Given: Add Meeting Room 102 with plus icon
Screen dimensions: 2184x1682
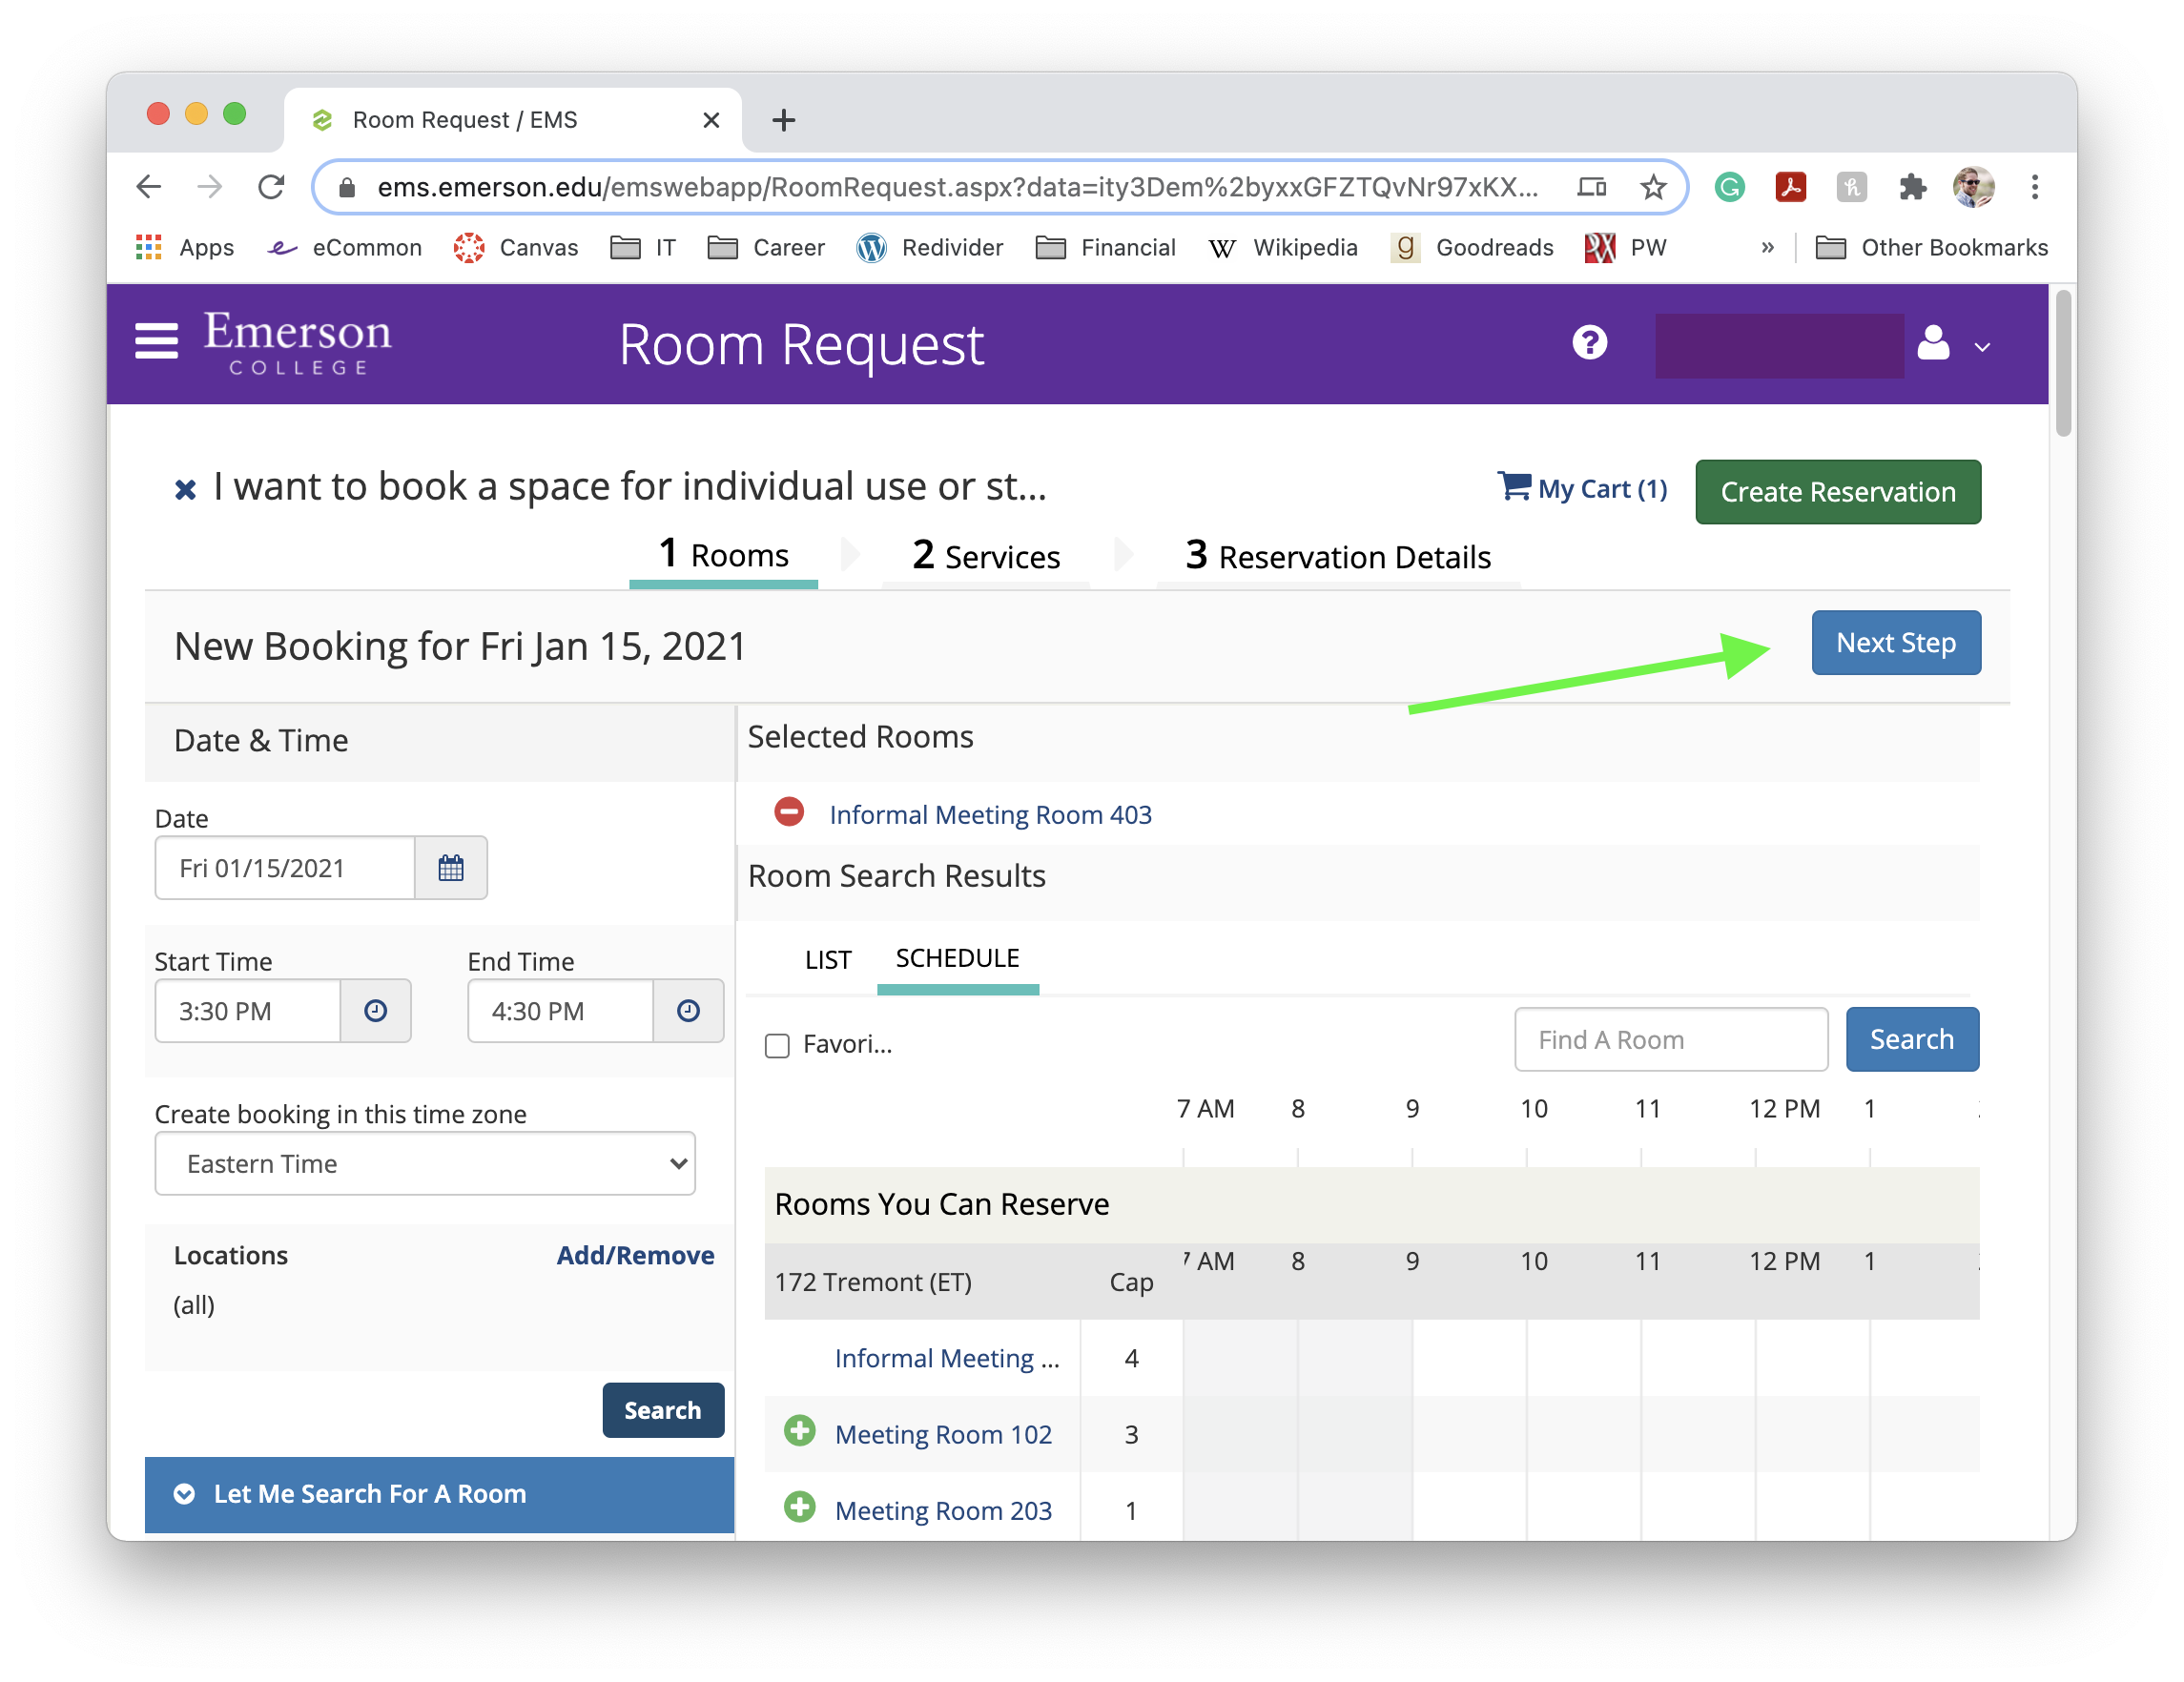Looking at the screenshot, I should (x=799, y=1432).
